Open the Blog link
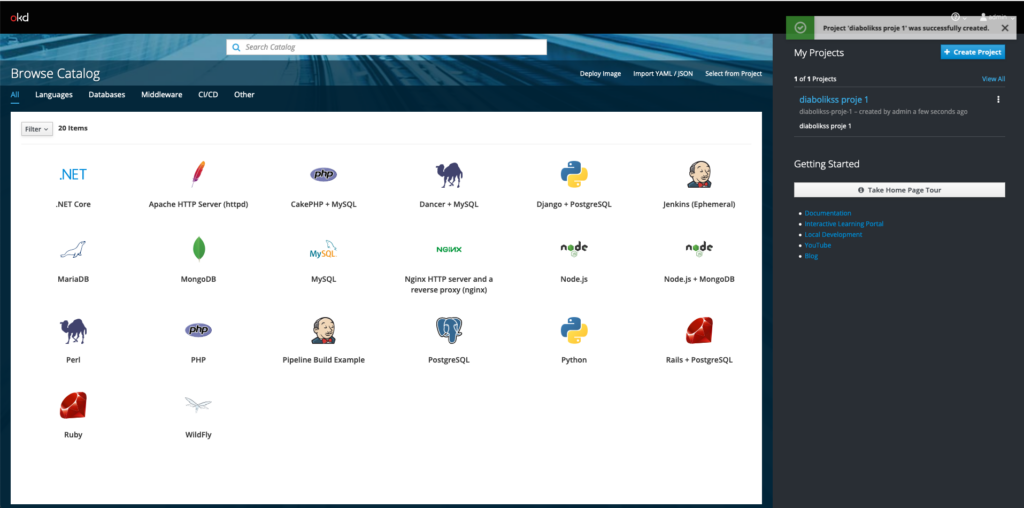Screen dimensions: 1024x508 click(811, 256)
